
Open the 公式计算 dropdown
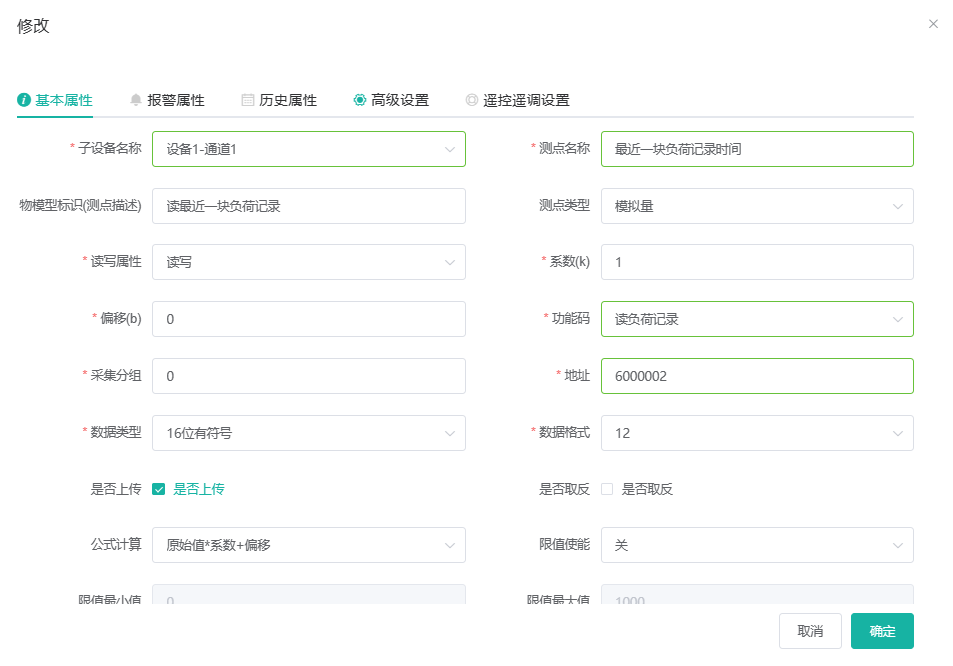coord(309,545)
